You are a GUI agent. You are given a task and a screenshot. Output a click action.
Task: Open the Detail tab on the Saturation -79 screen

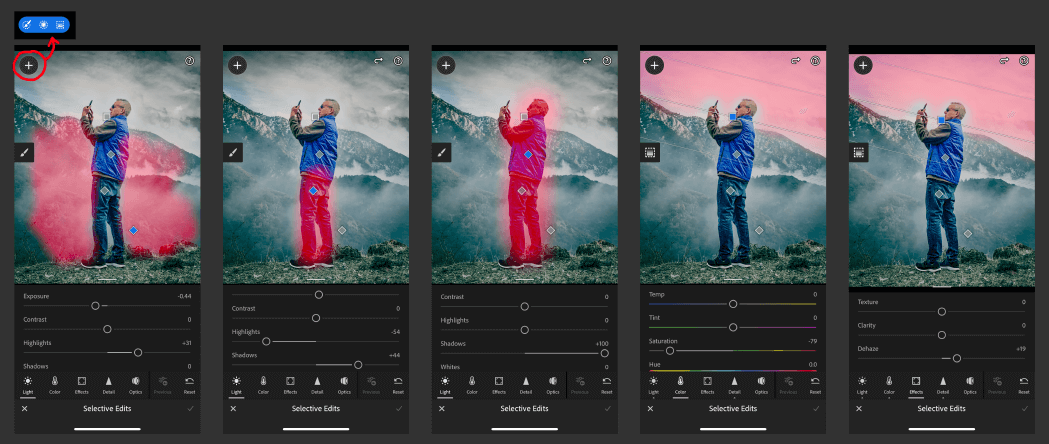735,384
